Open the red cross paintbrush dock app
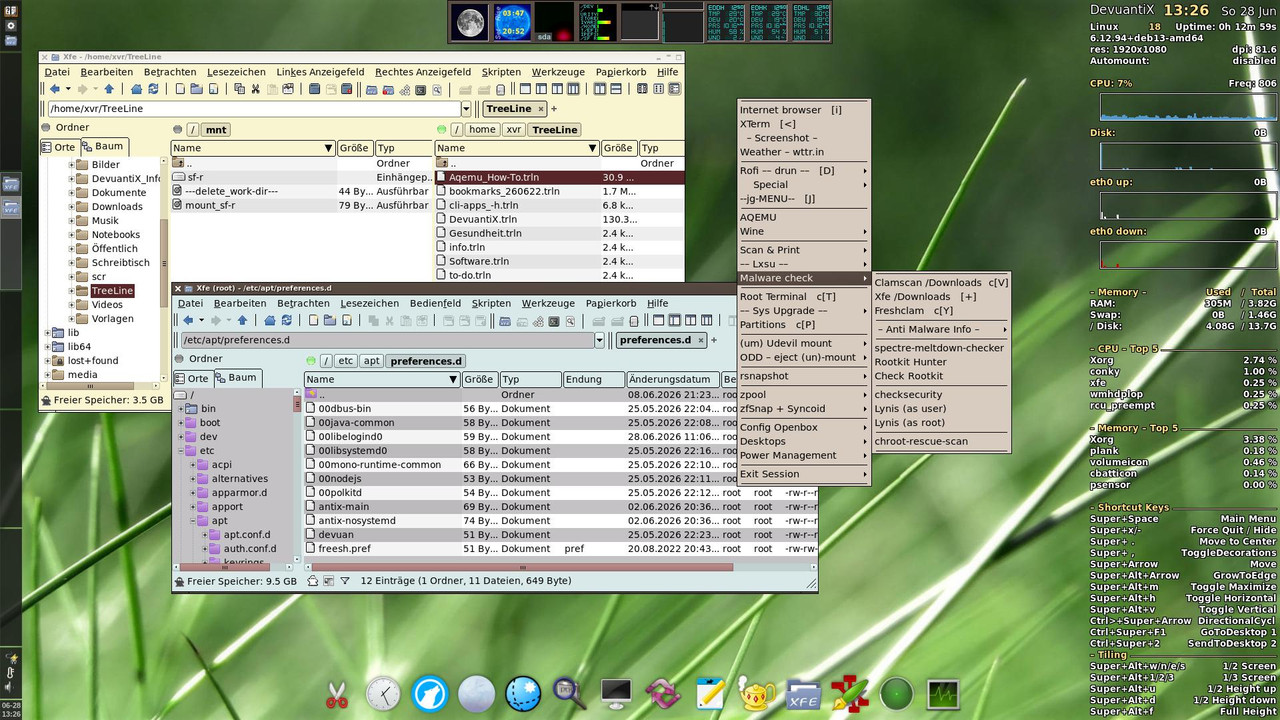 point(850,693)
